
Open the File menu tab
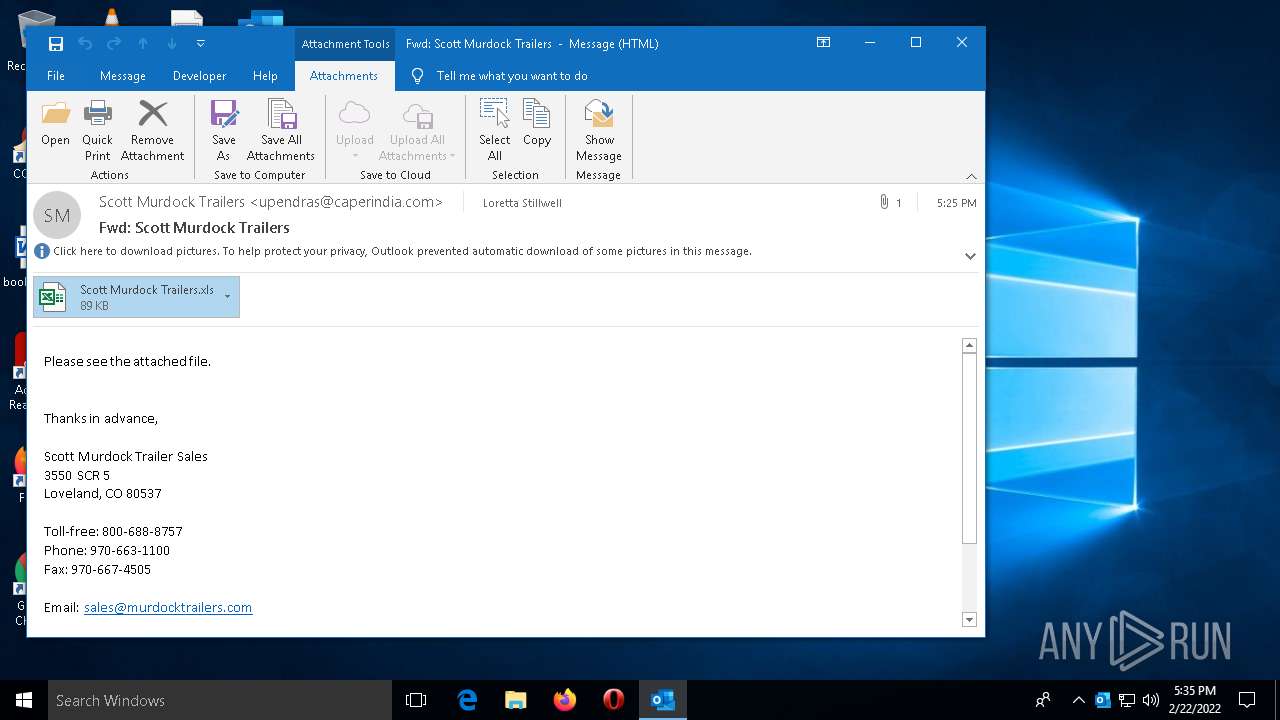[x=56, y=76]
